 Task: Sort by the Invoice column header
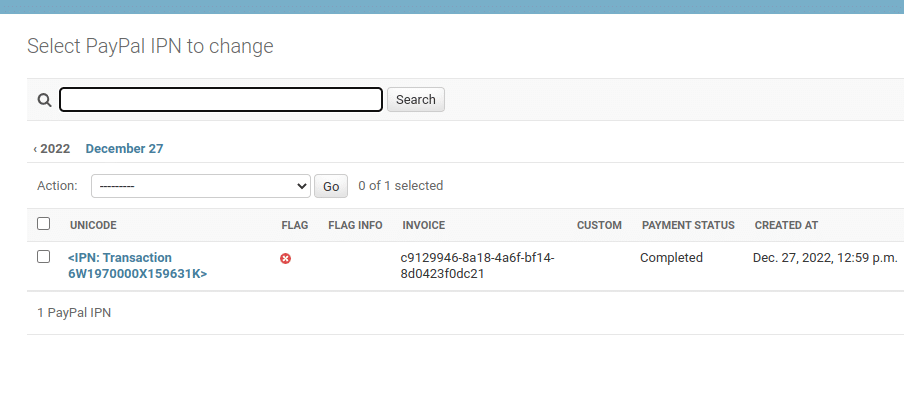(423, 225)
